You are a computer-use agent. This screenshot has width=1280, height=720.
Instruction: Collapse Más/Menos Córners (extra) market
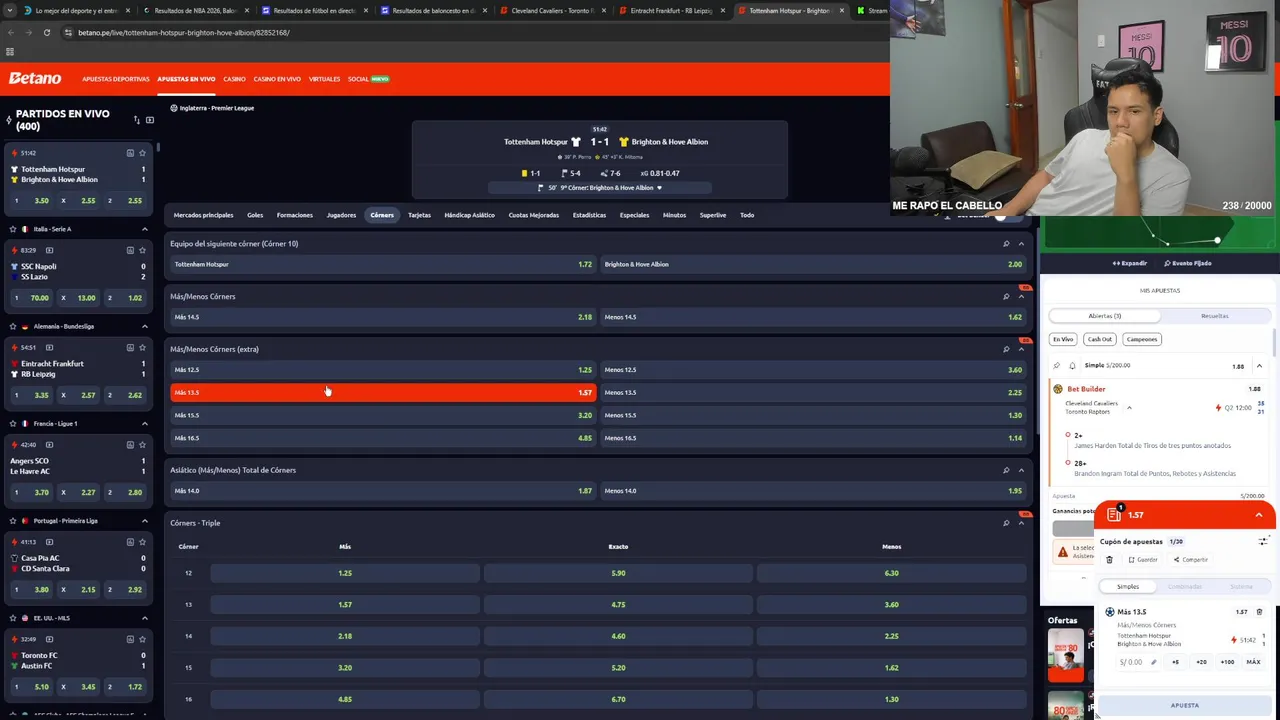click(1021, 349)
